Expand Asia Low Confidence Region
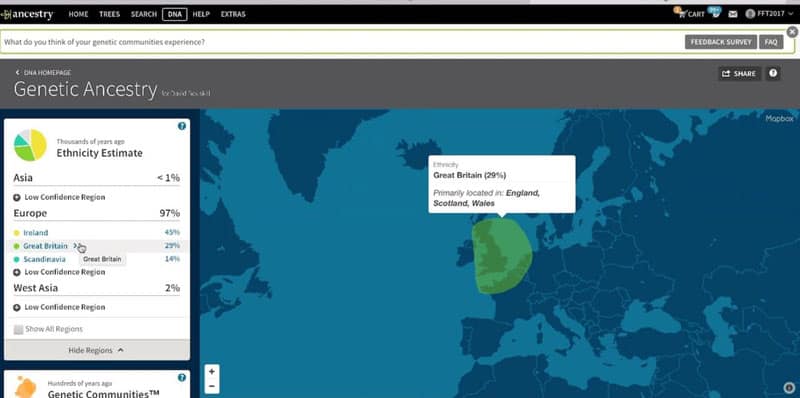800x398 pixels. pos(59,197)
